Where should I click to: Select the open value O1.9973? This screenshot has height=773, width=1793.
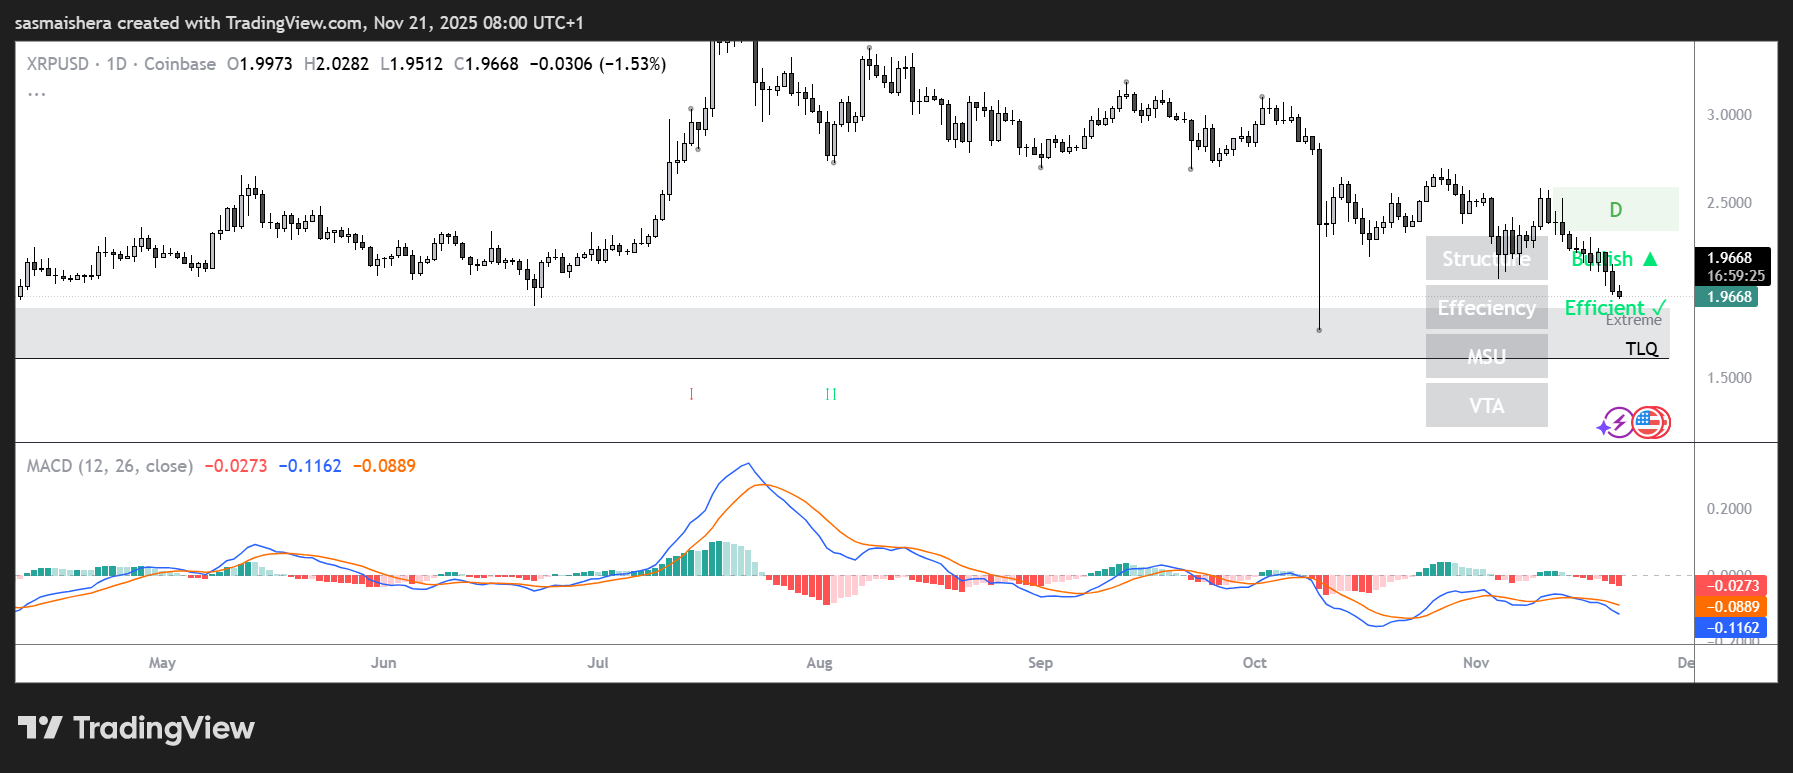[260, 64]
